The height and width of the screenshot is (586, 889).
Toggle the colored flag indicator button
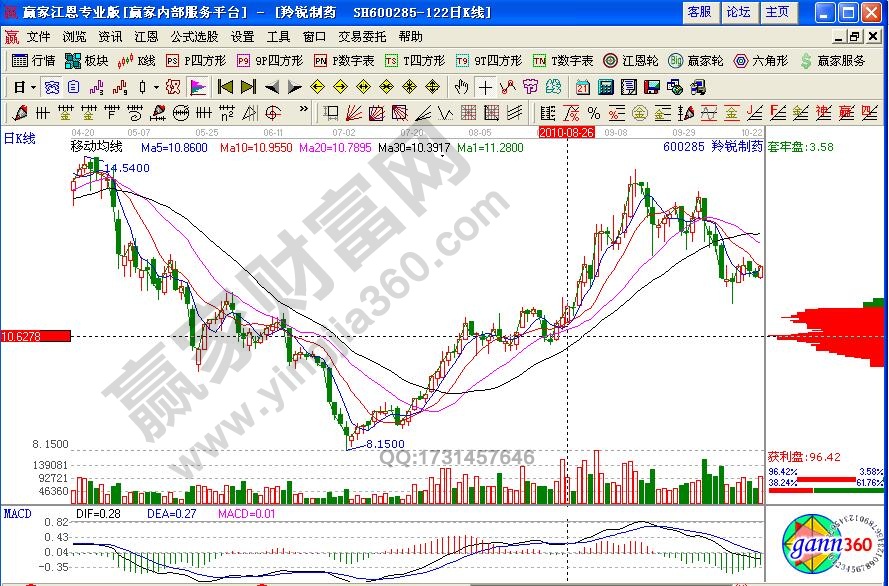[198, 87]
